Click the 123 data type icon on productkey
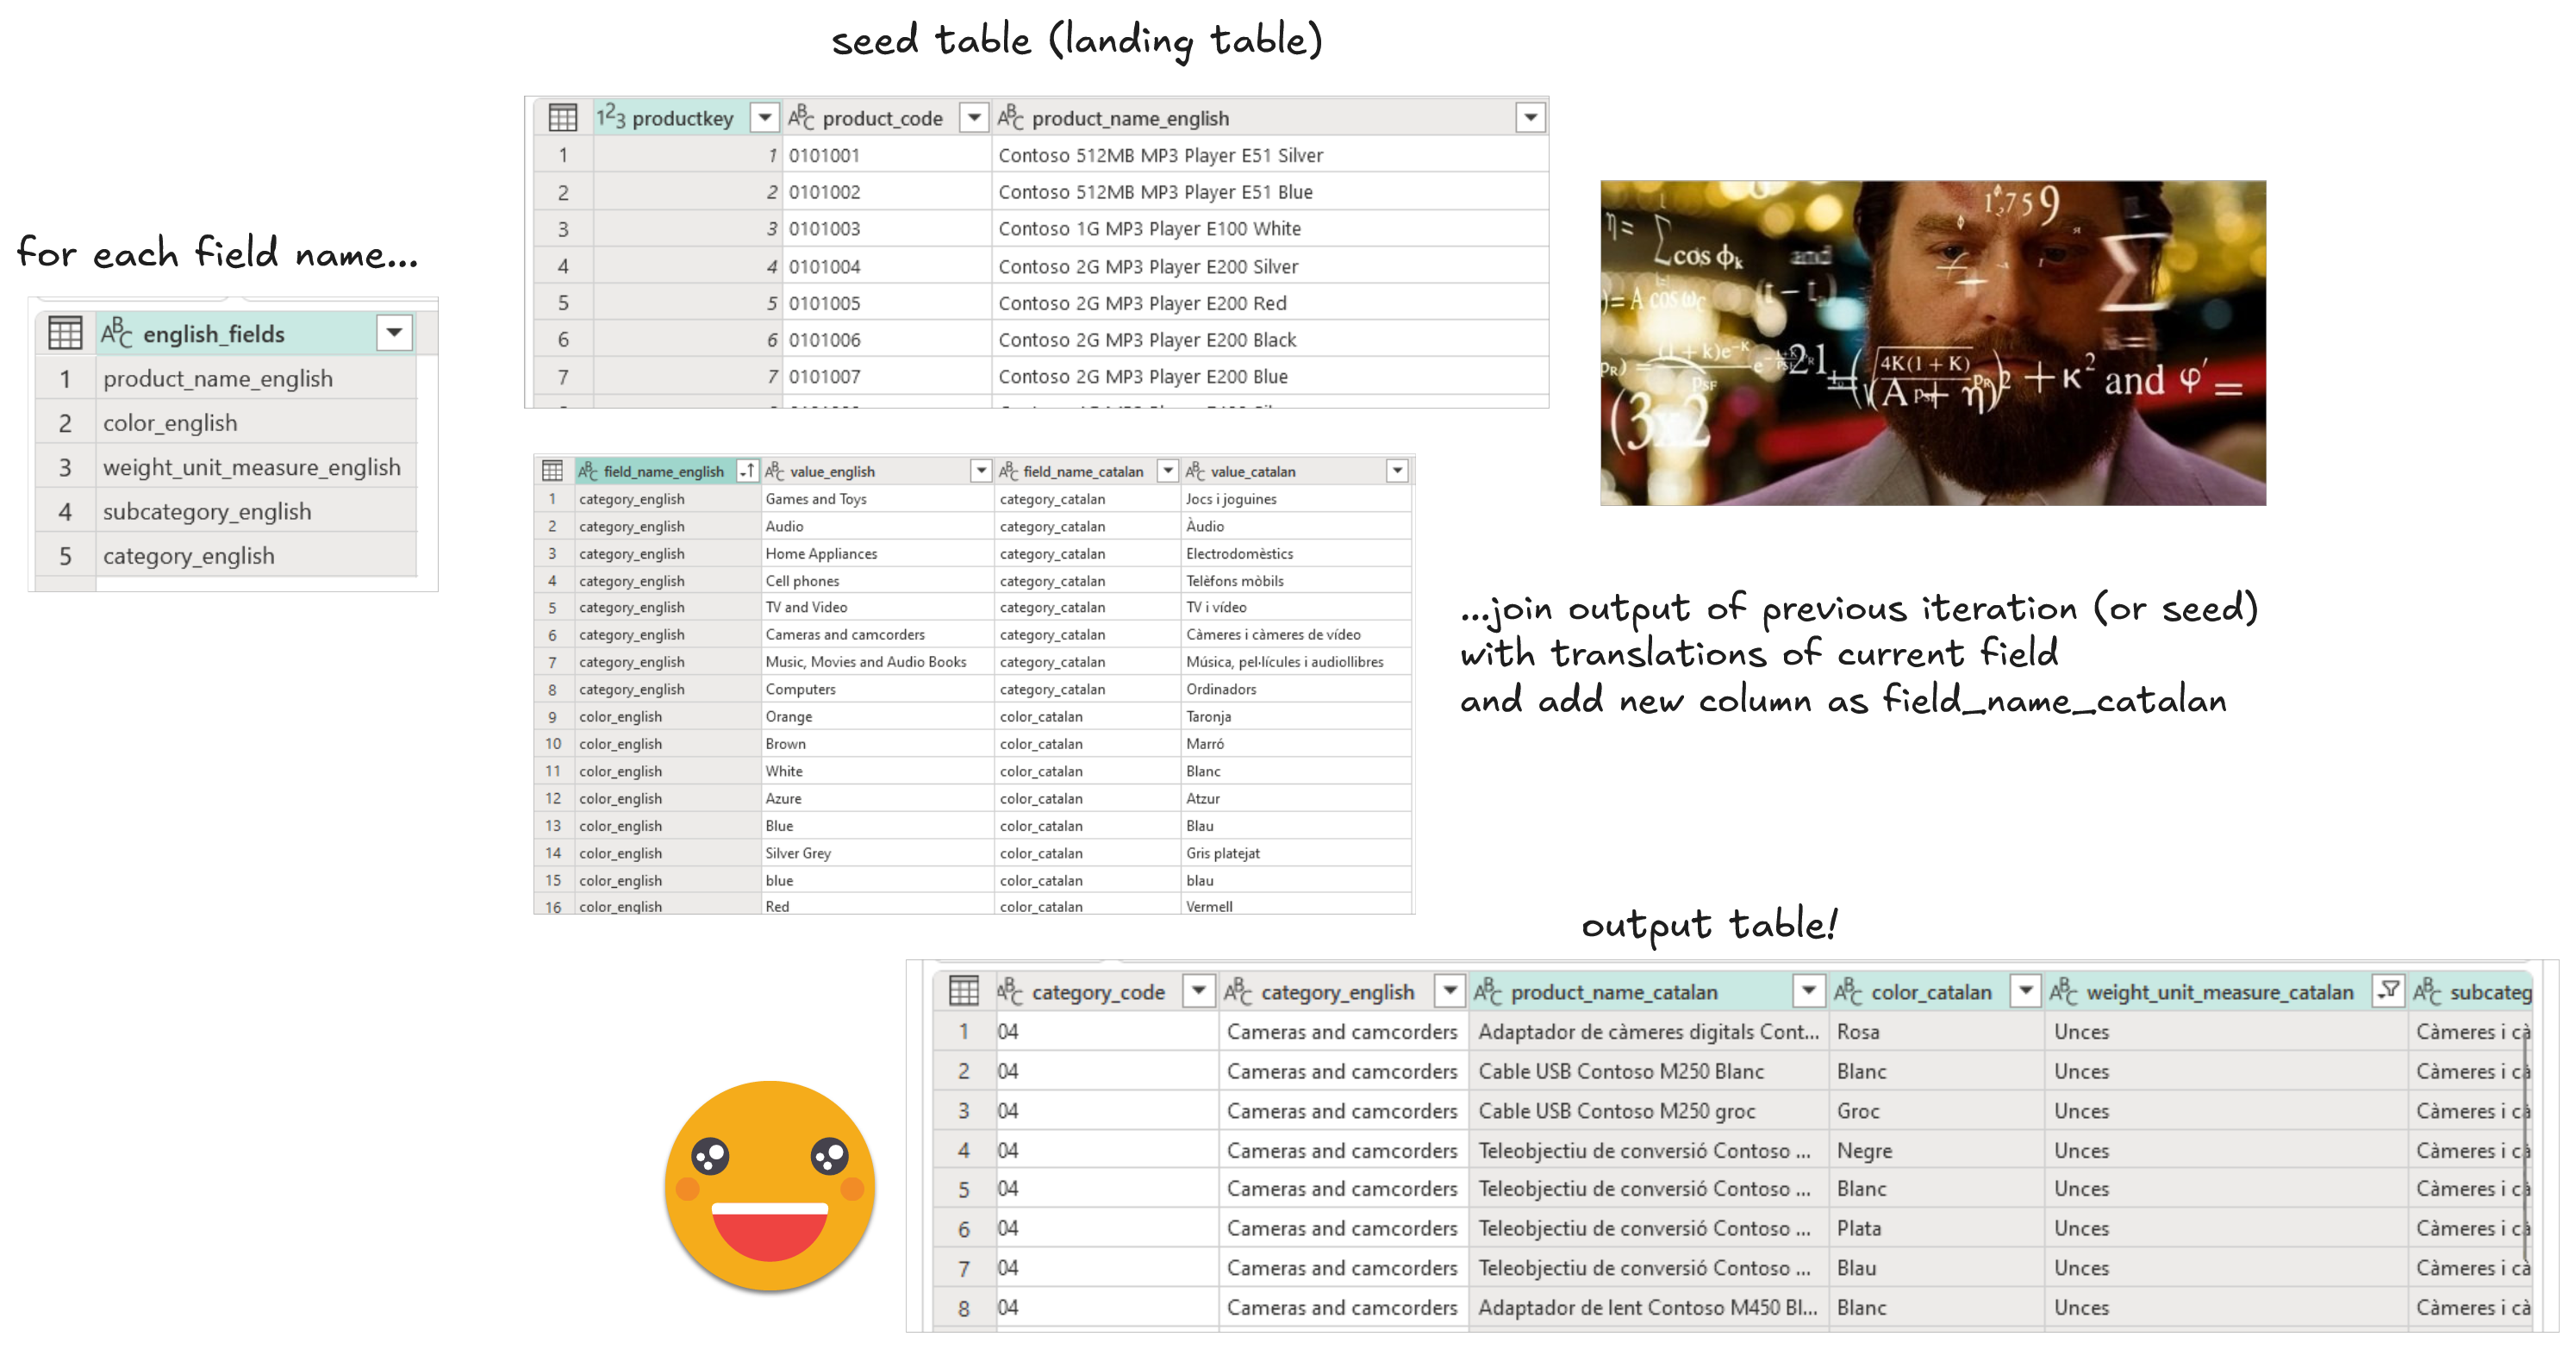This screenshot has height=1349, width=2576. click(610, 117)
